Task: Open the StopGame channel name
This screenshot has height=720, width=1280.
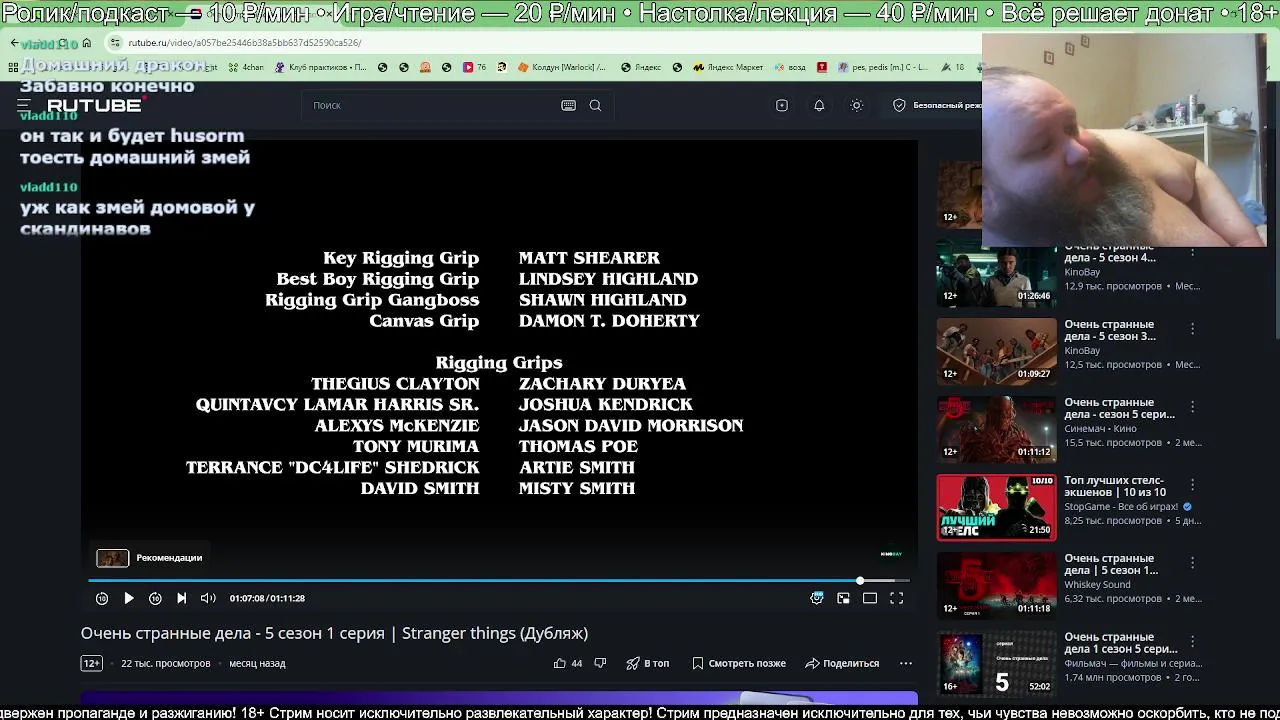Action: (x=1121, y=506)
